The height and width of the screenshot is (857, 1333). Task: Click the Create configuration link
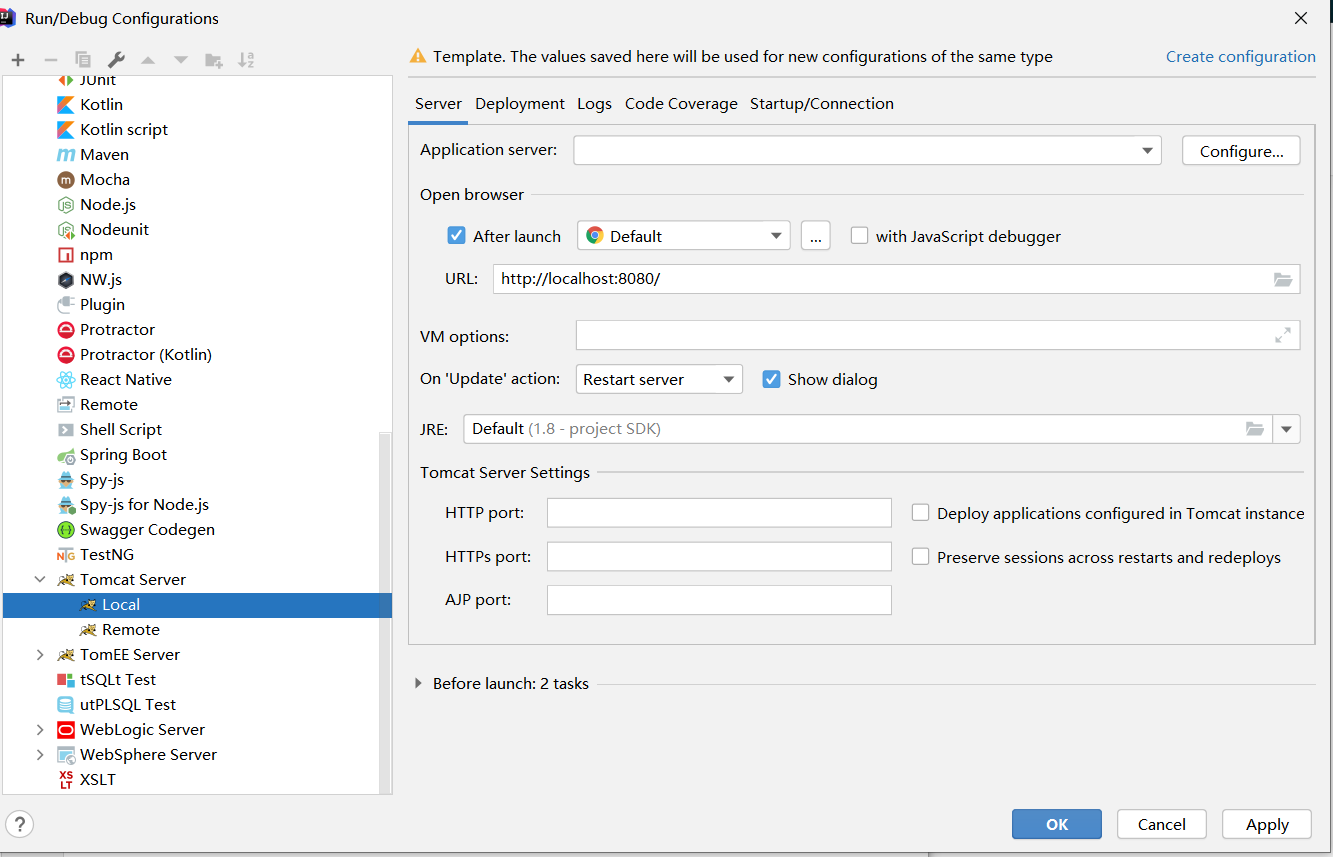pos(1241,57)
